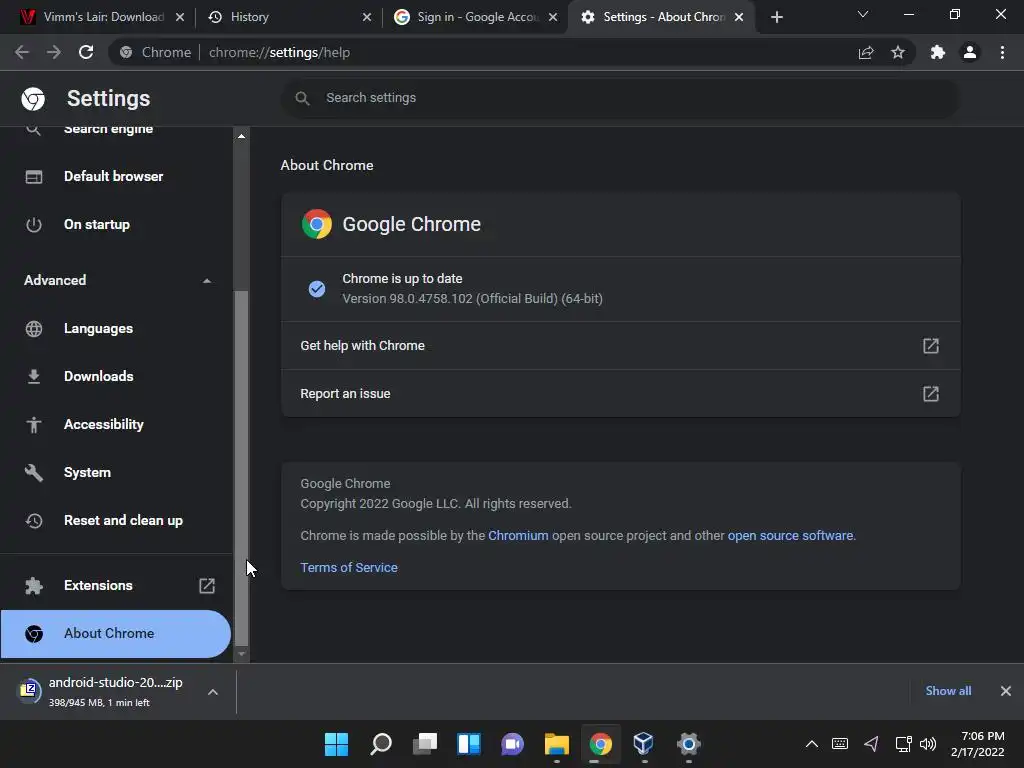Image resolution: width=1024 pixels, height=768 pixels.
Task: Open the network tray icon
Action: tap(903, 744)
